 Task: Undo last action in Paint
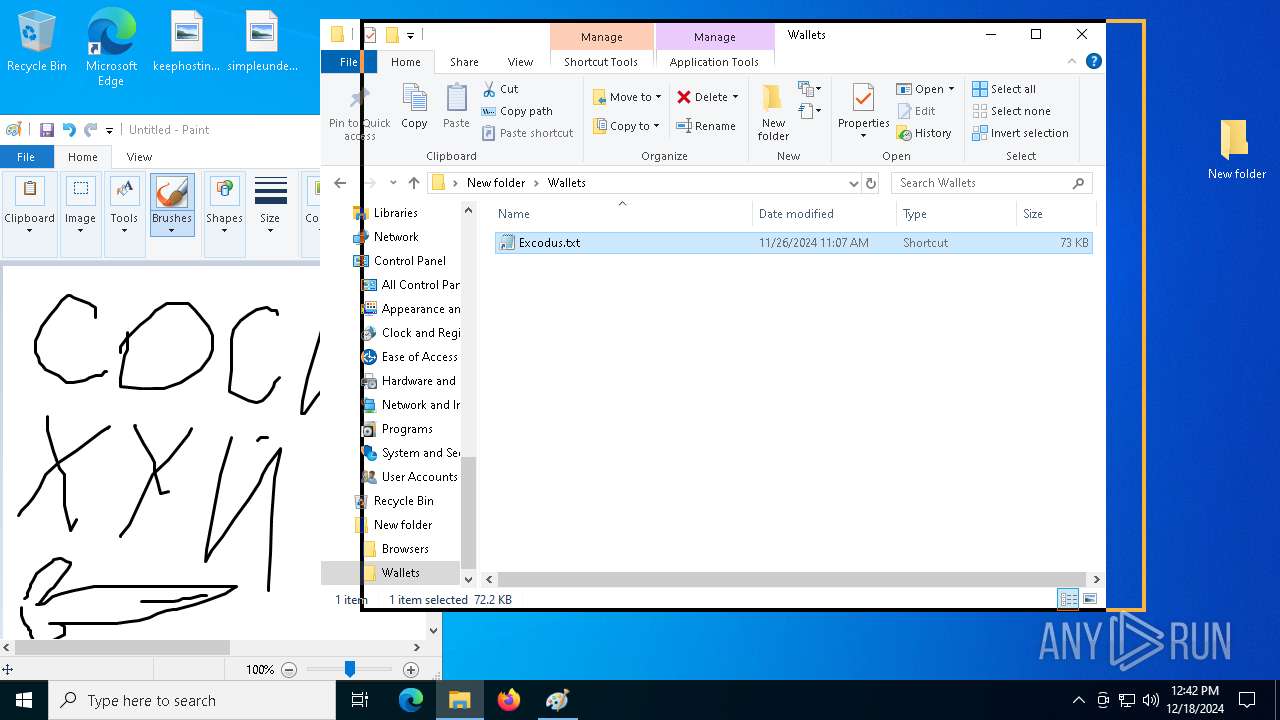(x=69, y=130)
